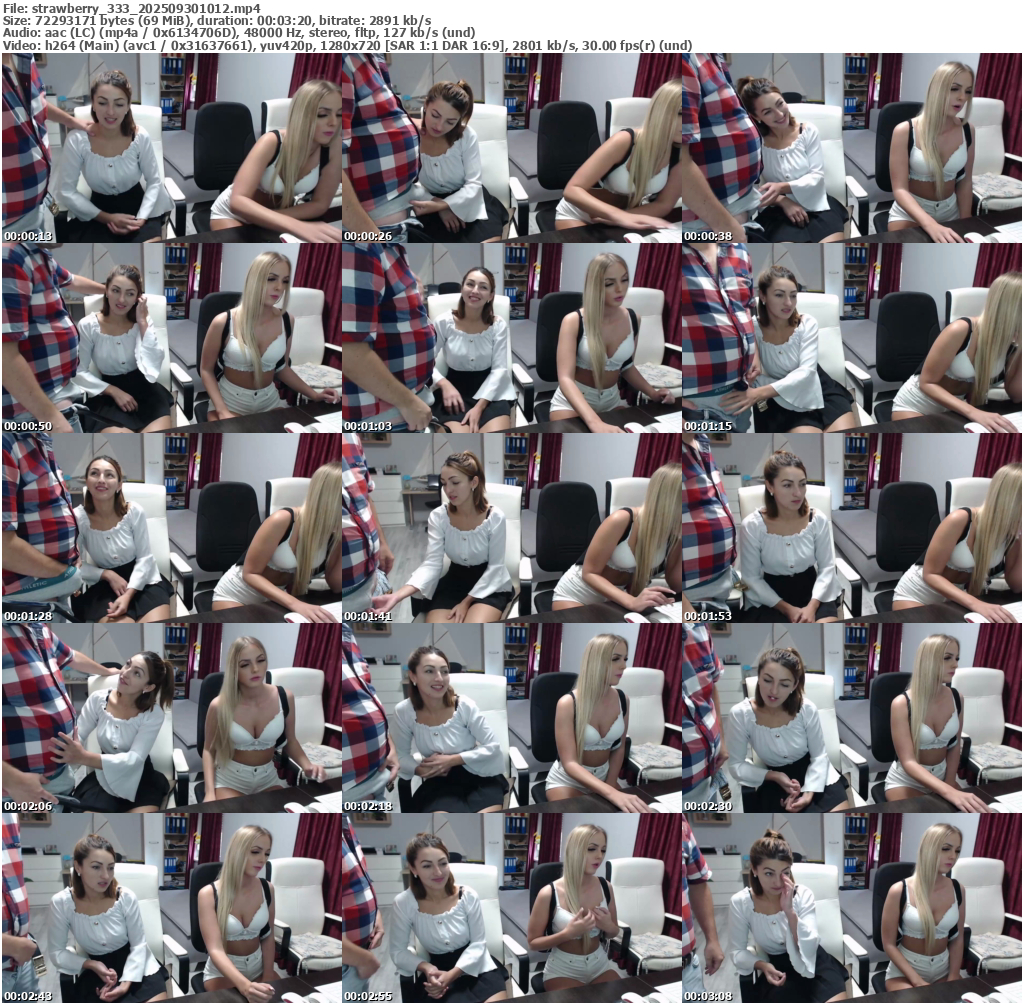Open the final thumbnail at 00:03:08
The width and height of the screenshot is (1024, 1003).
(852, 908)
